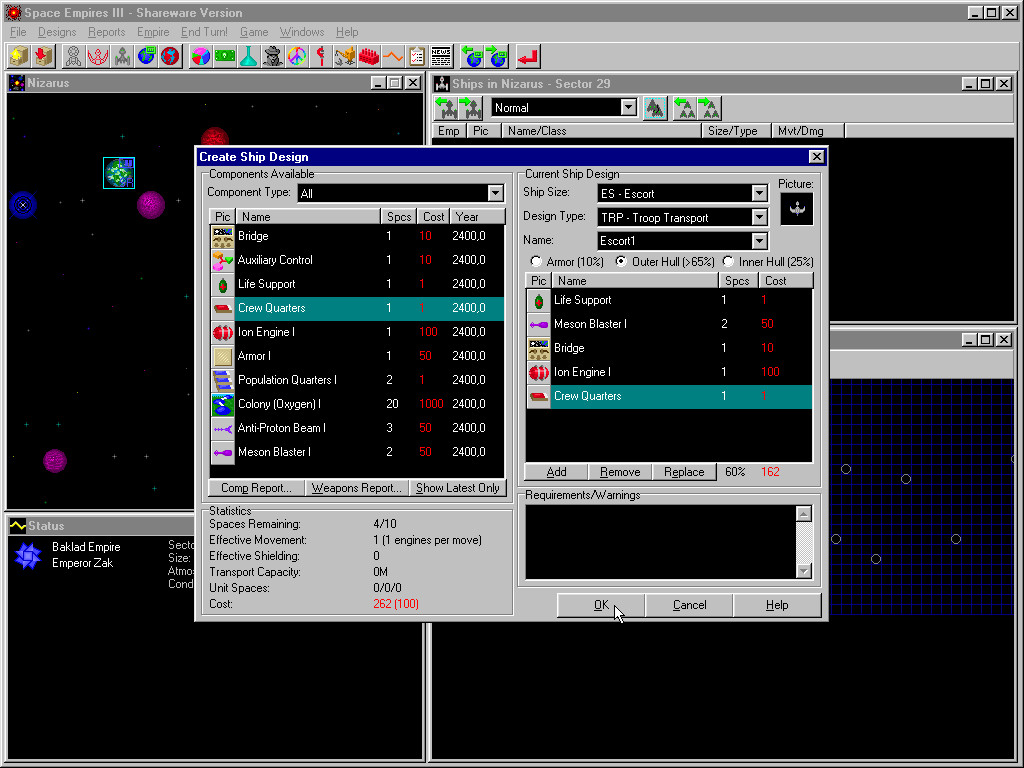Open the design Name dropdown arrow
The image size is (1024, 768).
tap(759, 241)
